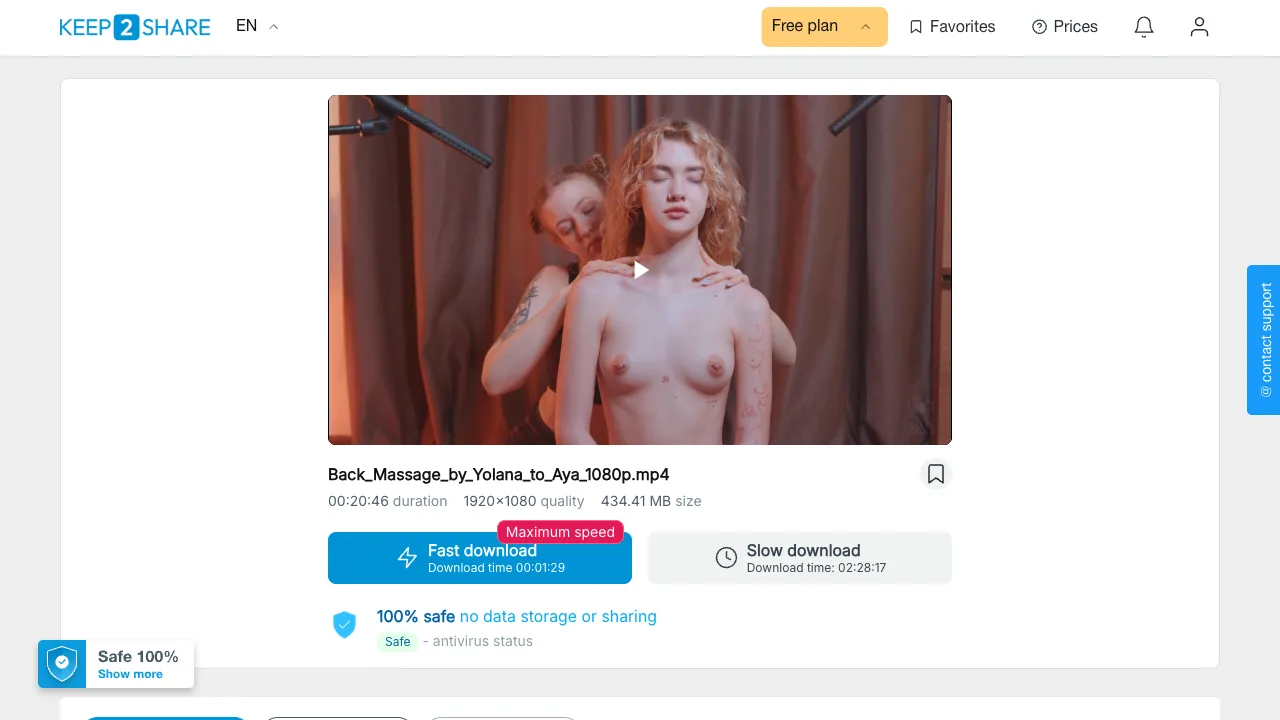Click Show more under Safe 100%
Viewport: 1280px width, 720px height.
click(130, 674)
